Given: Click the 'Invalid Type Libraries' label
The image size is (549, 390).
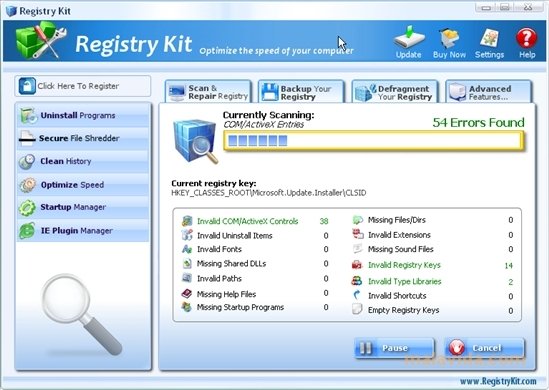Looking at the screenshot, I should pos(404,281).
